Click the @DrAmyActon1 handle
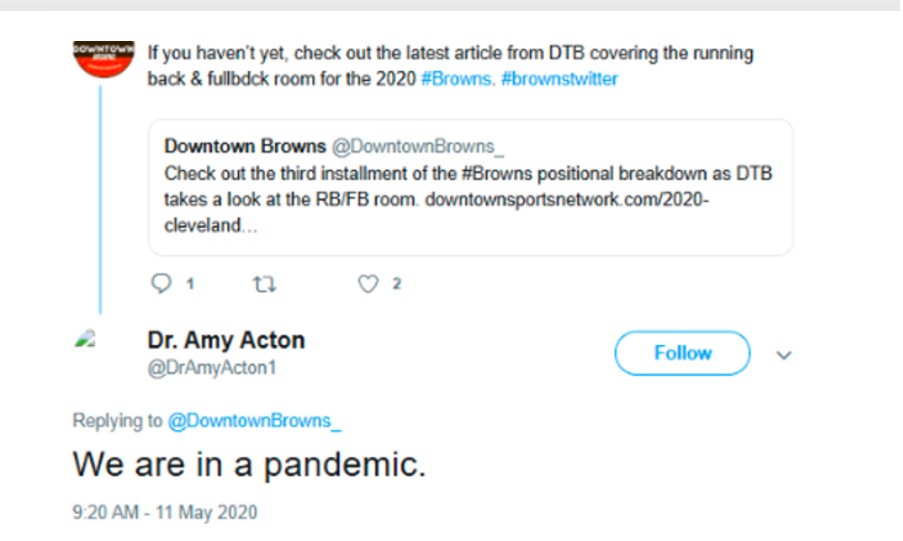Screen dimensions: 903x541 (211, 368)
